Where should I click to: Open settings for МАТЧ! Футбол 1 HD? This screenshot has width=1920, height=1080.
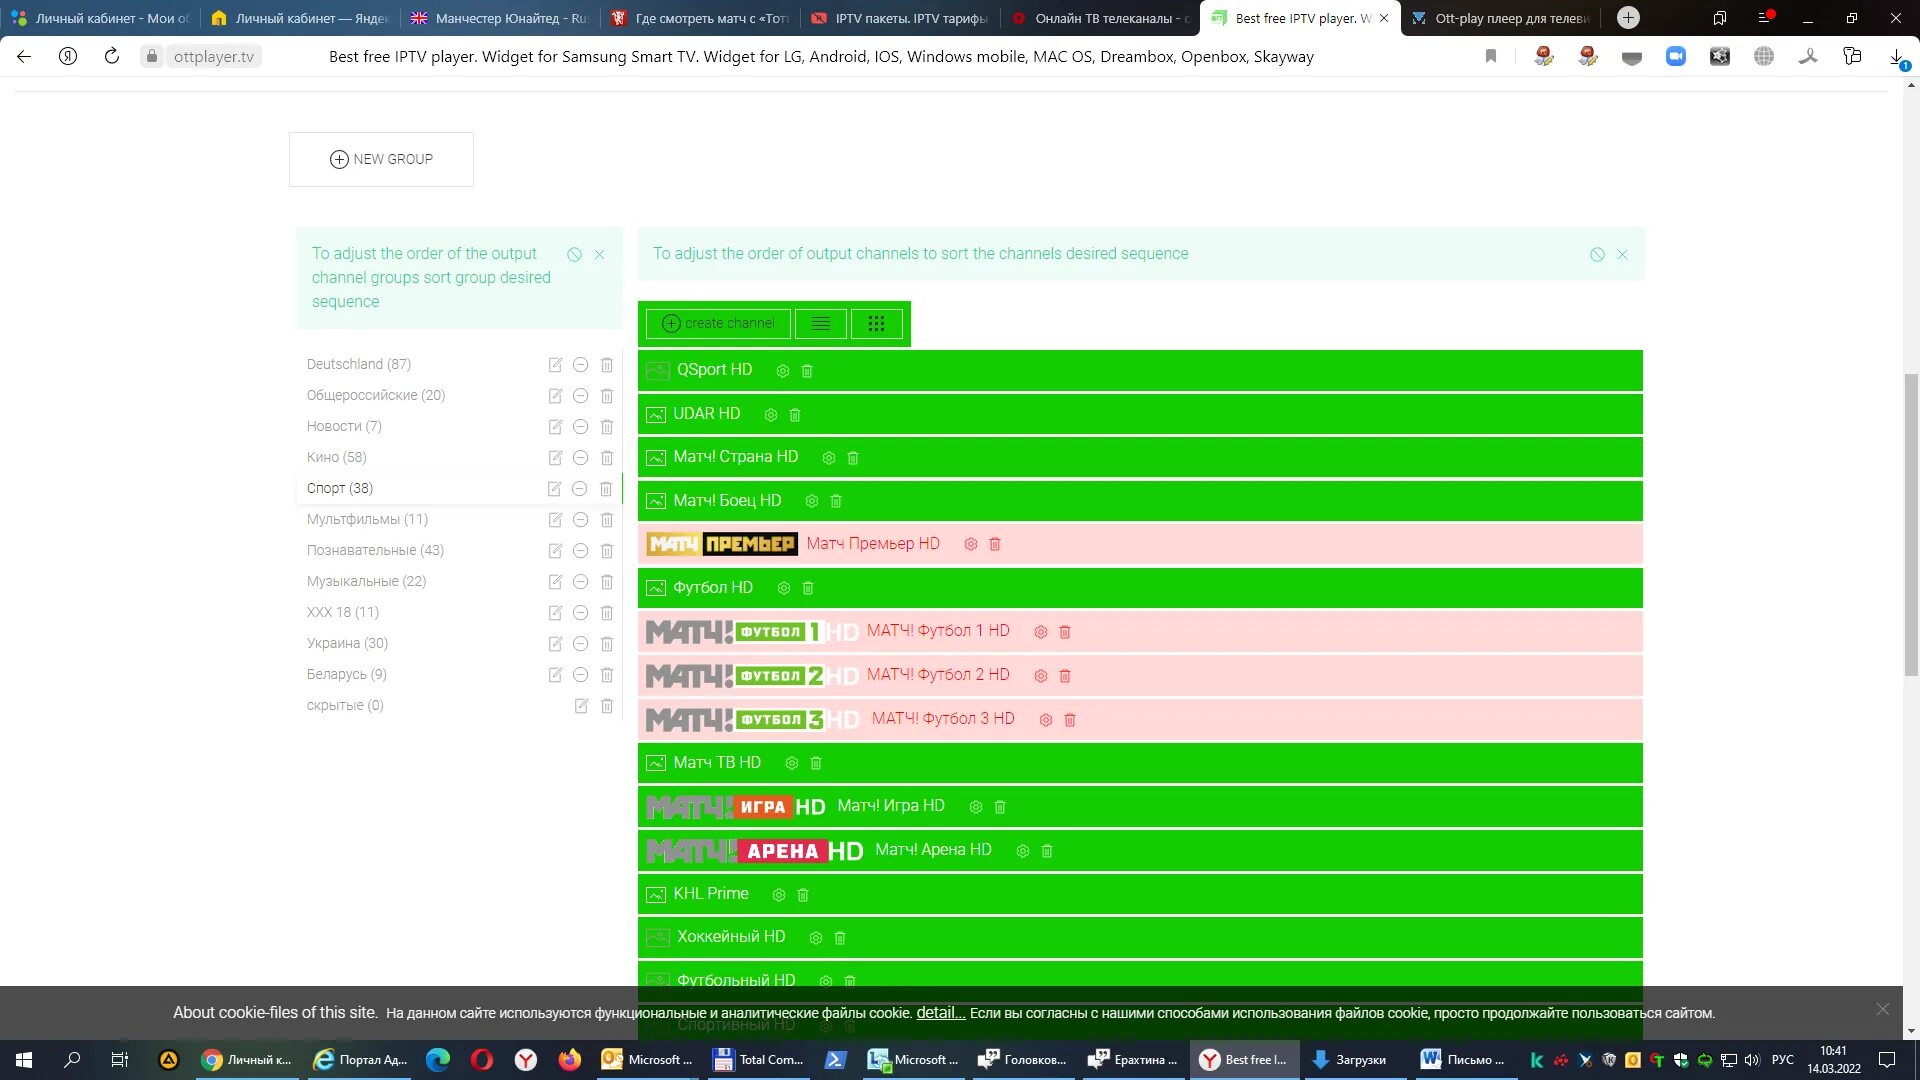click(x=1041, y=632)
